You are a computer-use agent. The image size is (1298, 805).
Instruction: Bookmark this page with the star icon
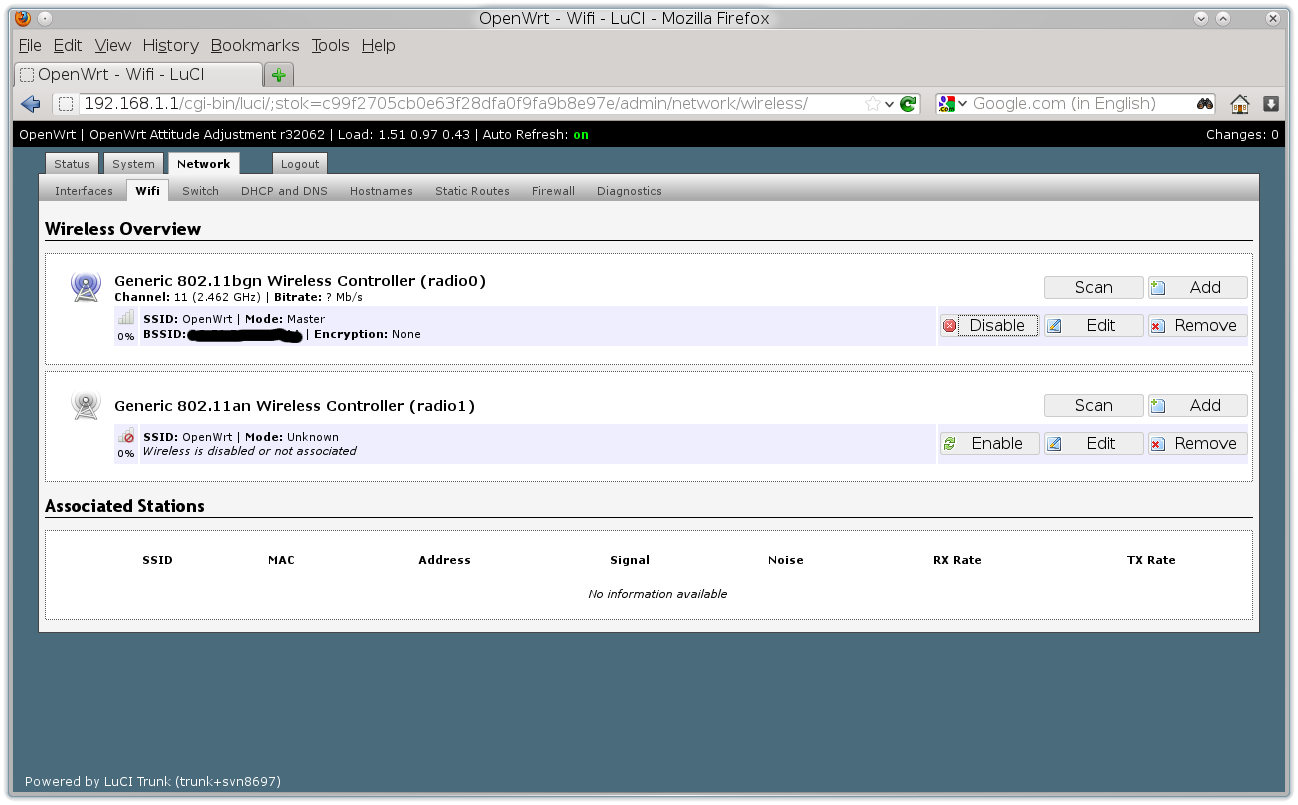coord(872,104)
